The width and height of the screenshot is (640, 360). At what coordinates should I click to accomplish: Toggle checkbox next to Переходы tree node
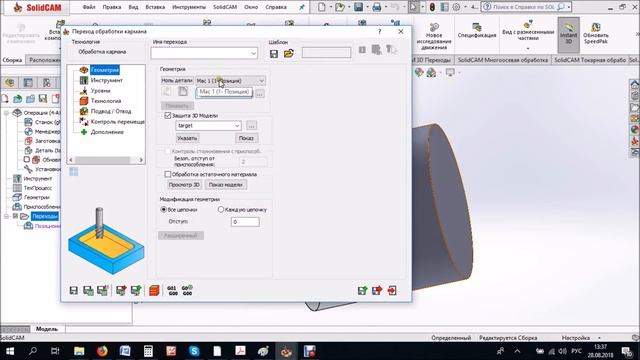click(x=16, y=216)
